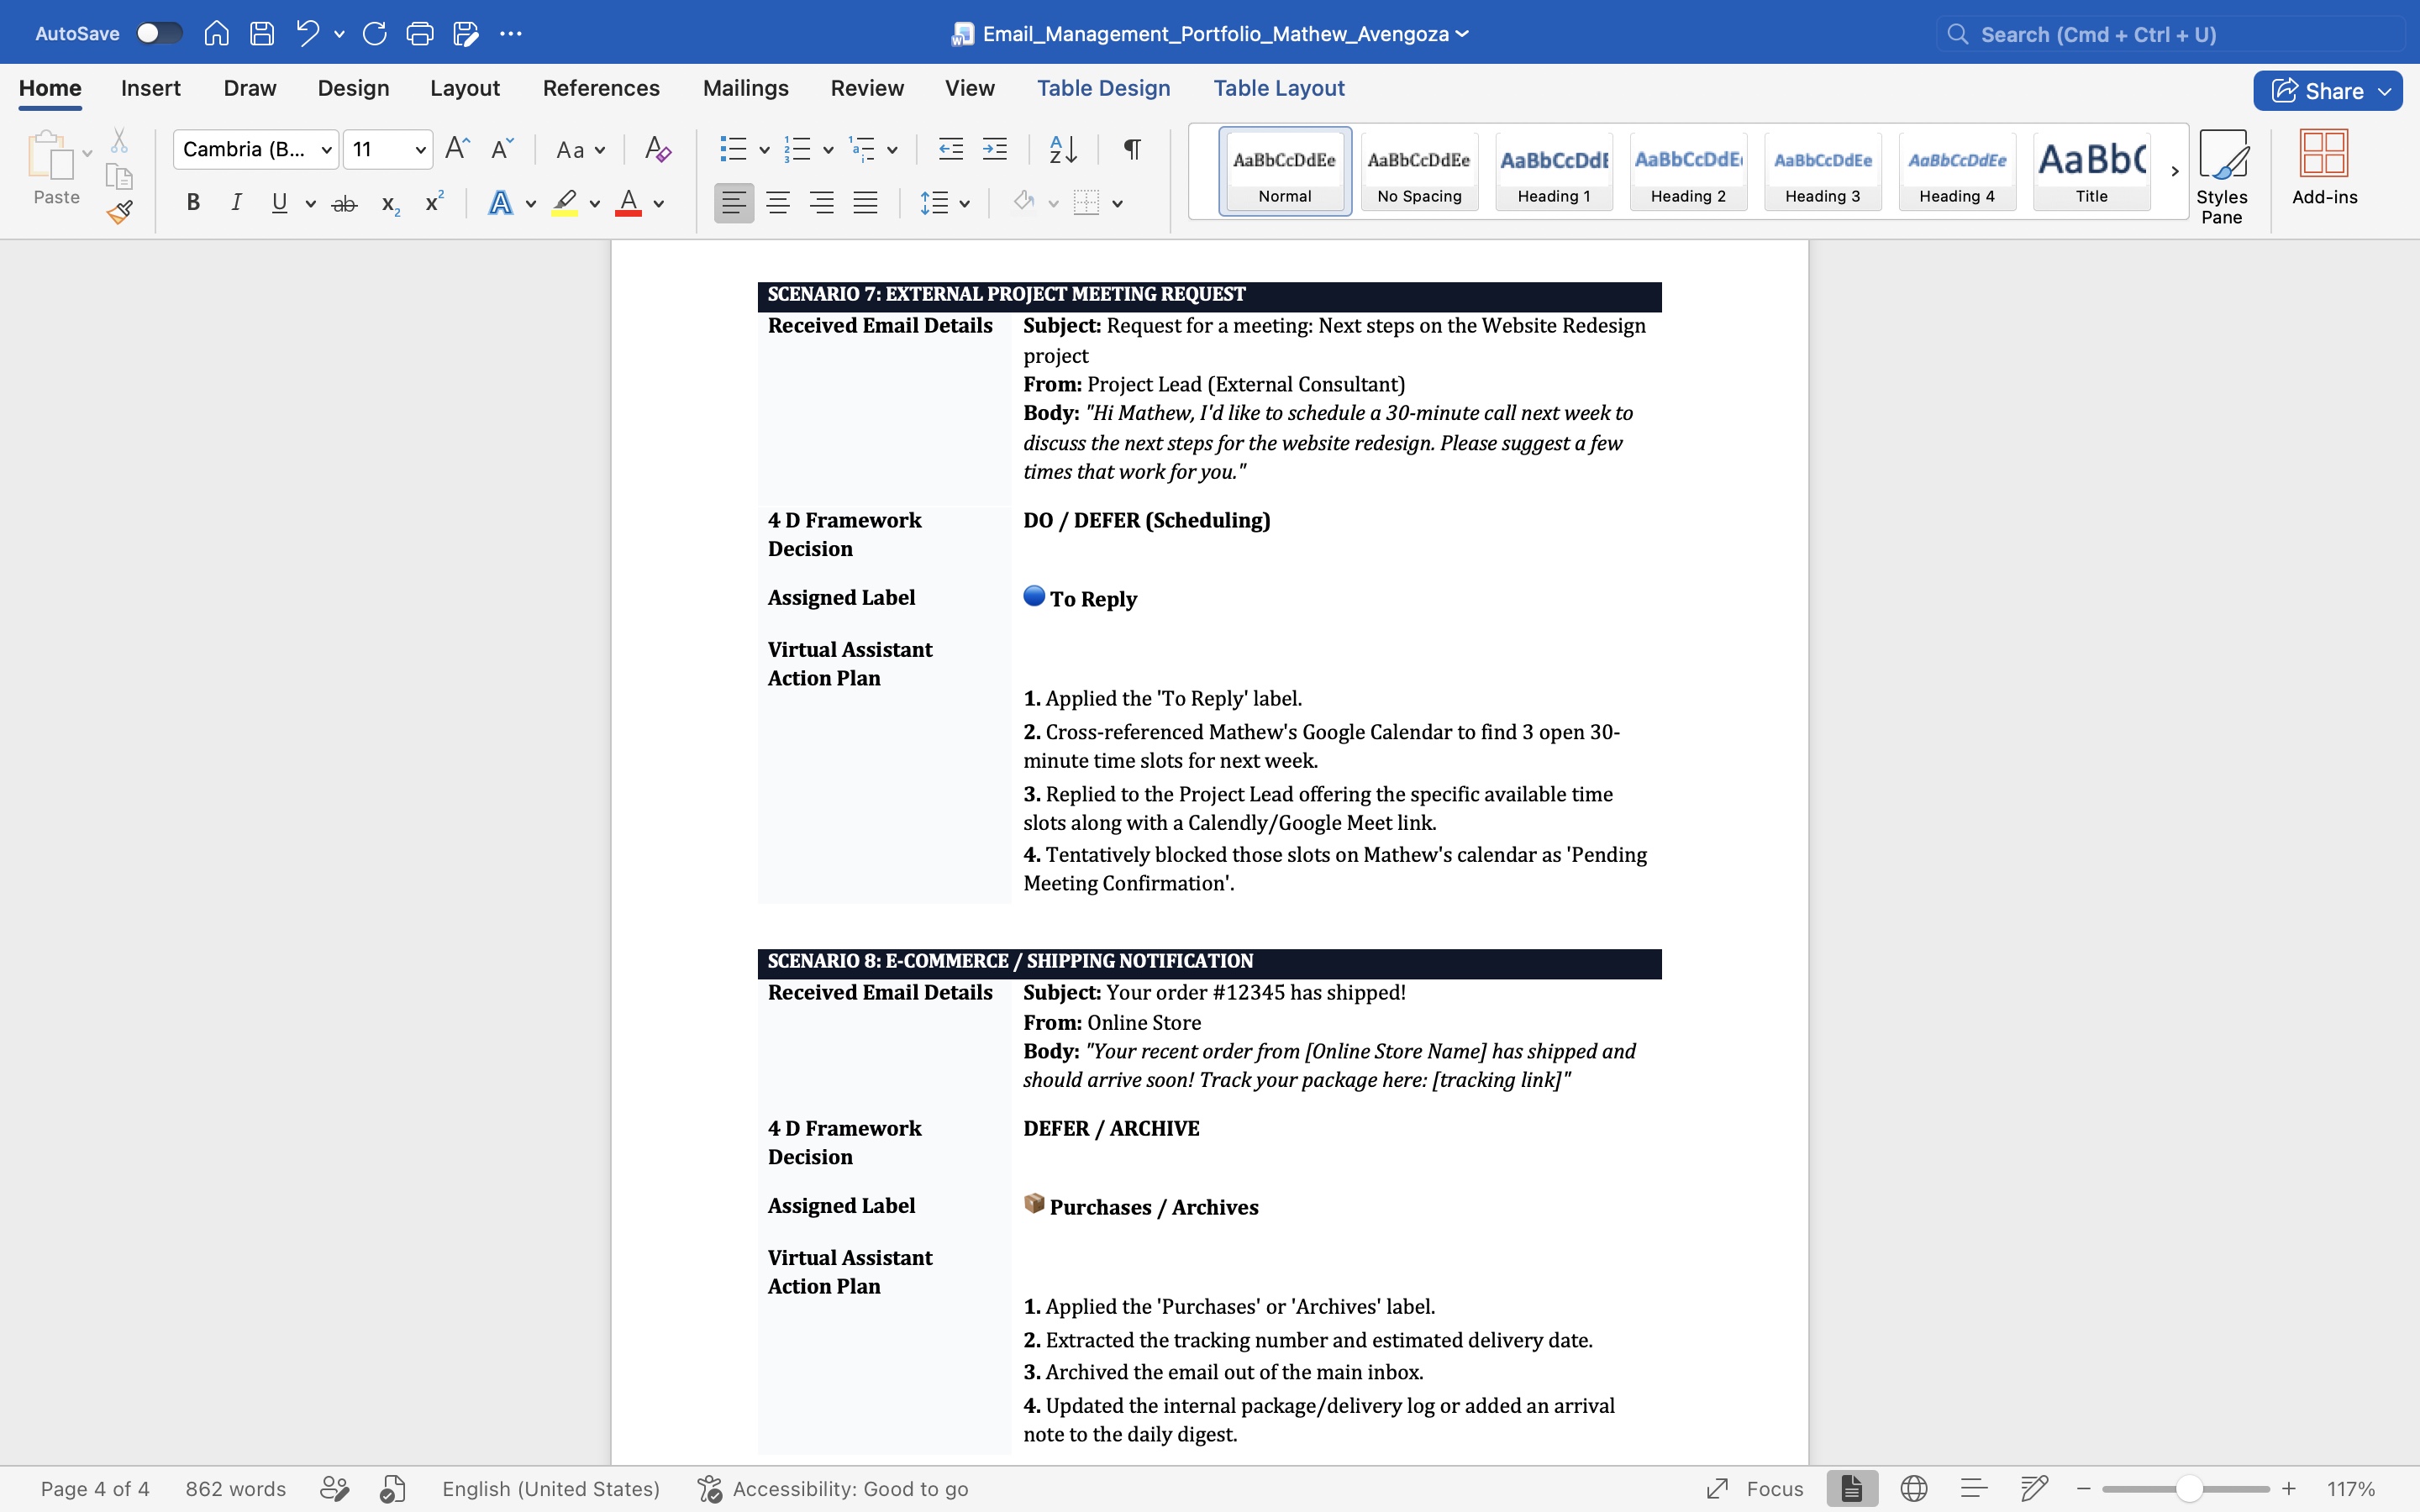Click Accessibility: Good to go status
The height and width of the screenshot is (1512, 2420).
pyautogui.click(x=833, y=1489)
